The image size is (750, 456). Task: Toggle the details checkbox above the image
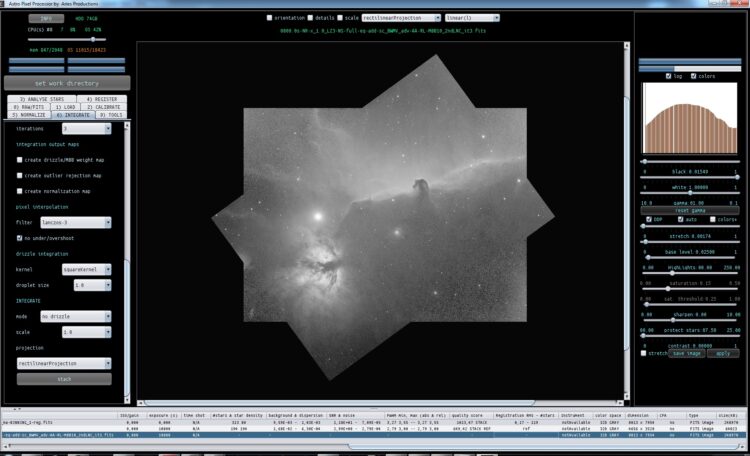[310, 18]
